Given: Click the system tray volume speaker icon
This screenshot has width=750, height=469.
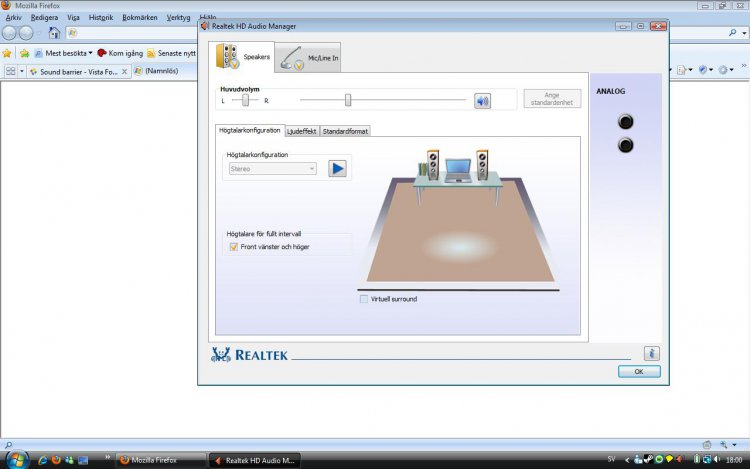Looking at the screenshot, I should coord(717,459).
